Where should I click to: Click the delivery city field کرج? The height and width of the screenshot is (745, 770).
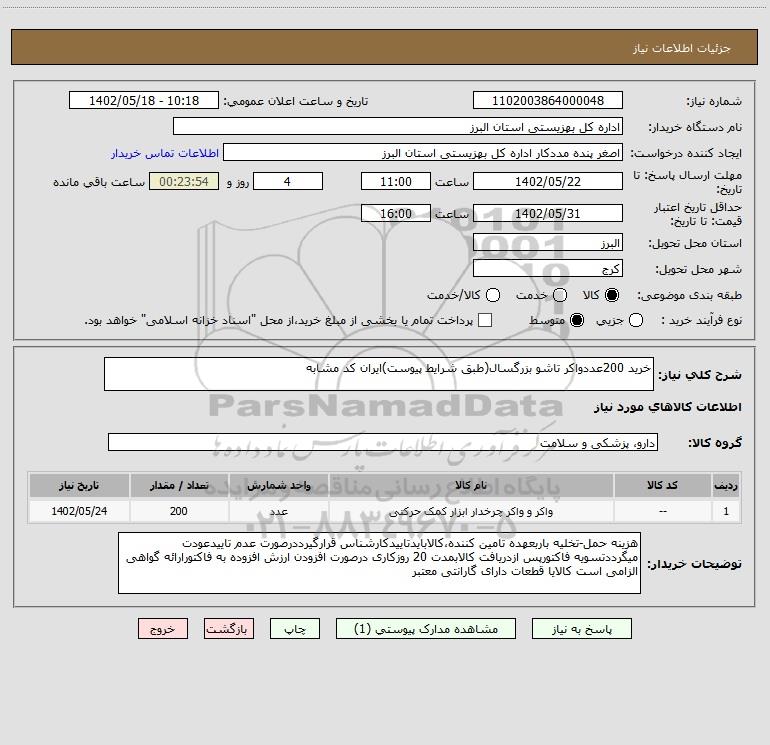(548, 269)
